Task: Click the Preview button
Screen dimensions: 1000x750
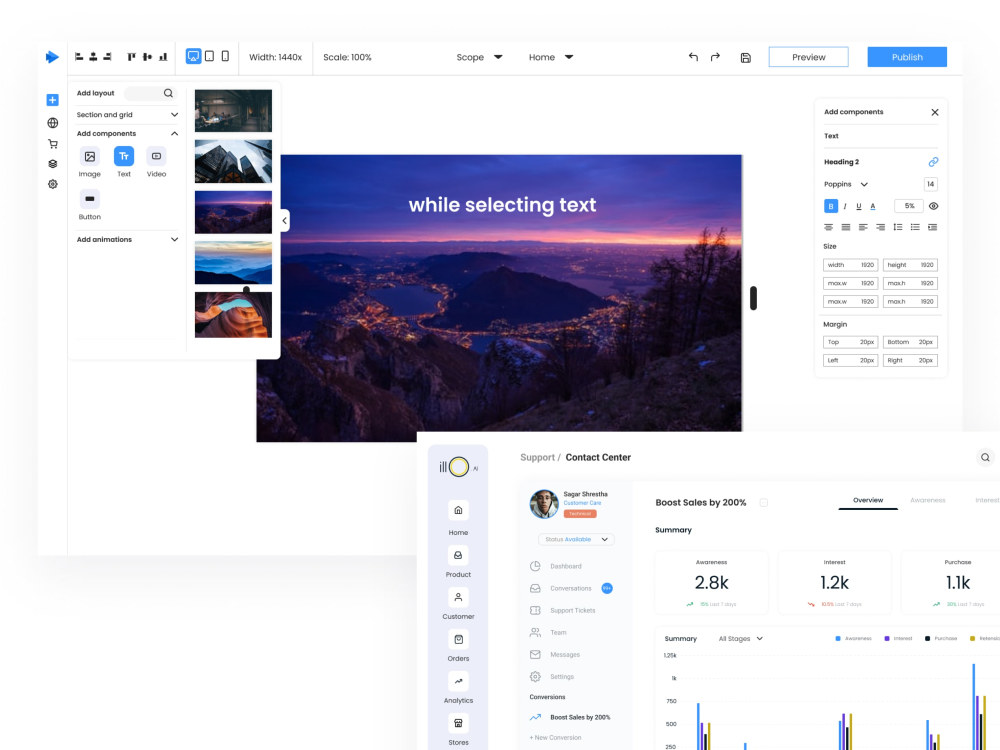Action: pos(808,57)
